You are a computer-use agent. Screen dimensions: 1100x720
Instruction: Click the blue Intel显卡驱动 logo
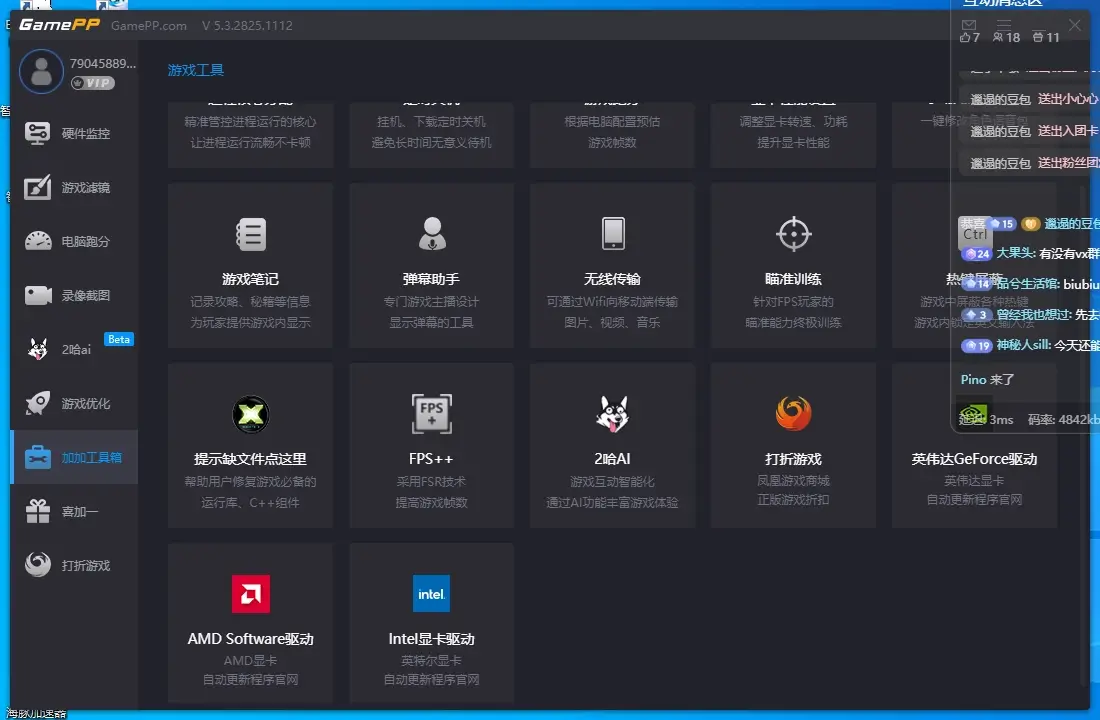(431, 593)
